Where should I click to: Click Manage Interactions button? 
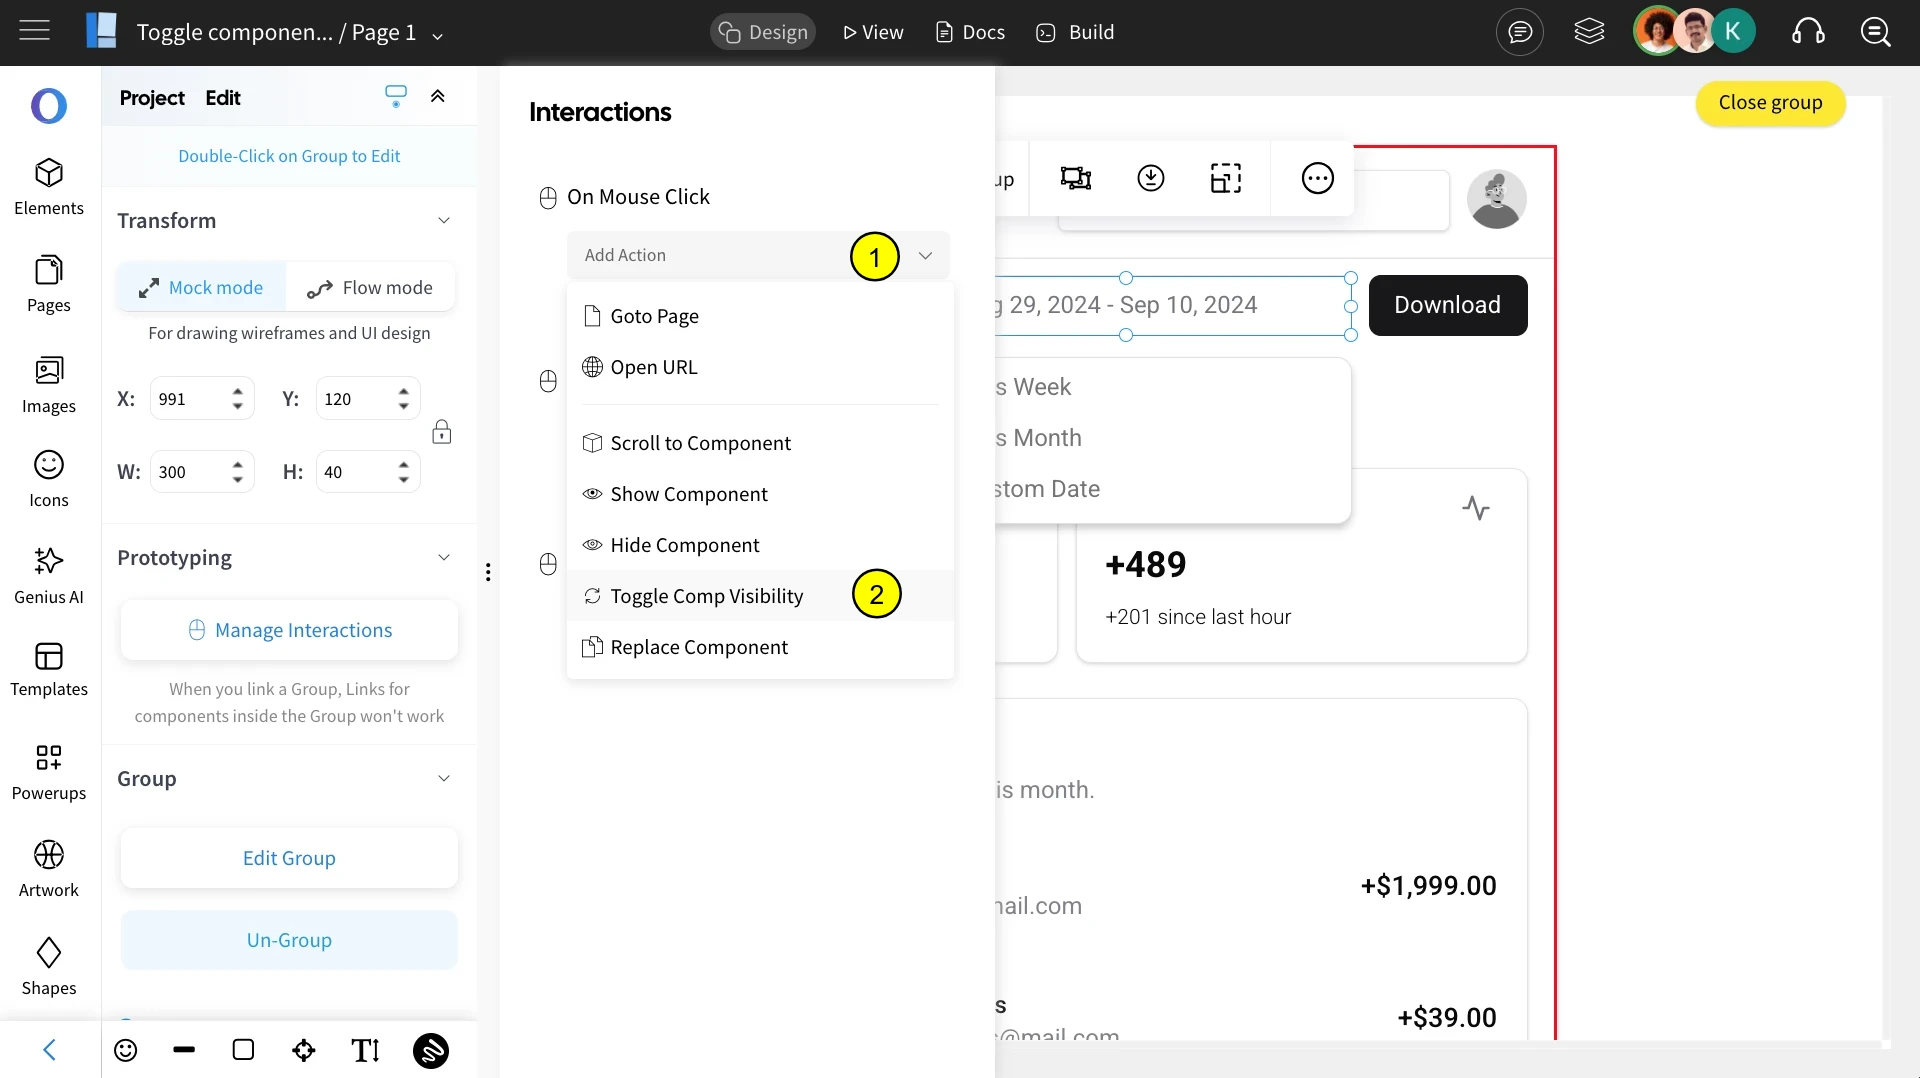pos(289,630)
